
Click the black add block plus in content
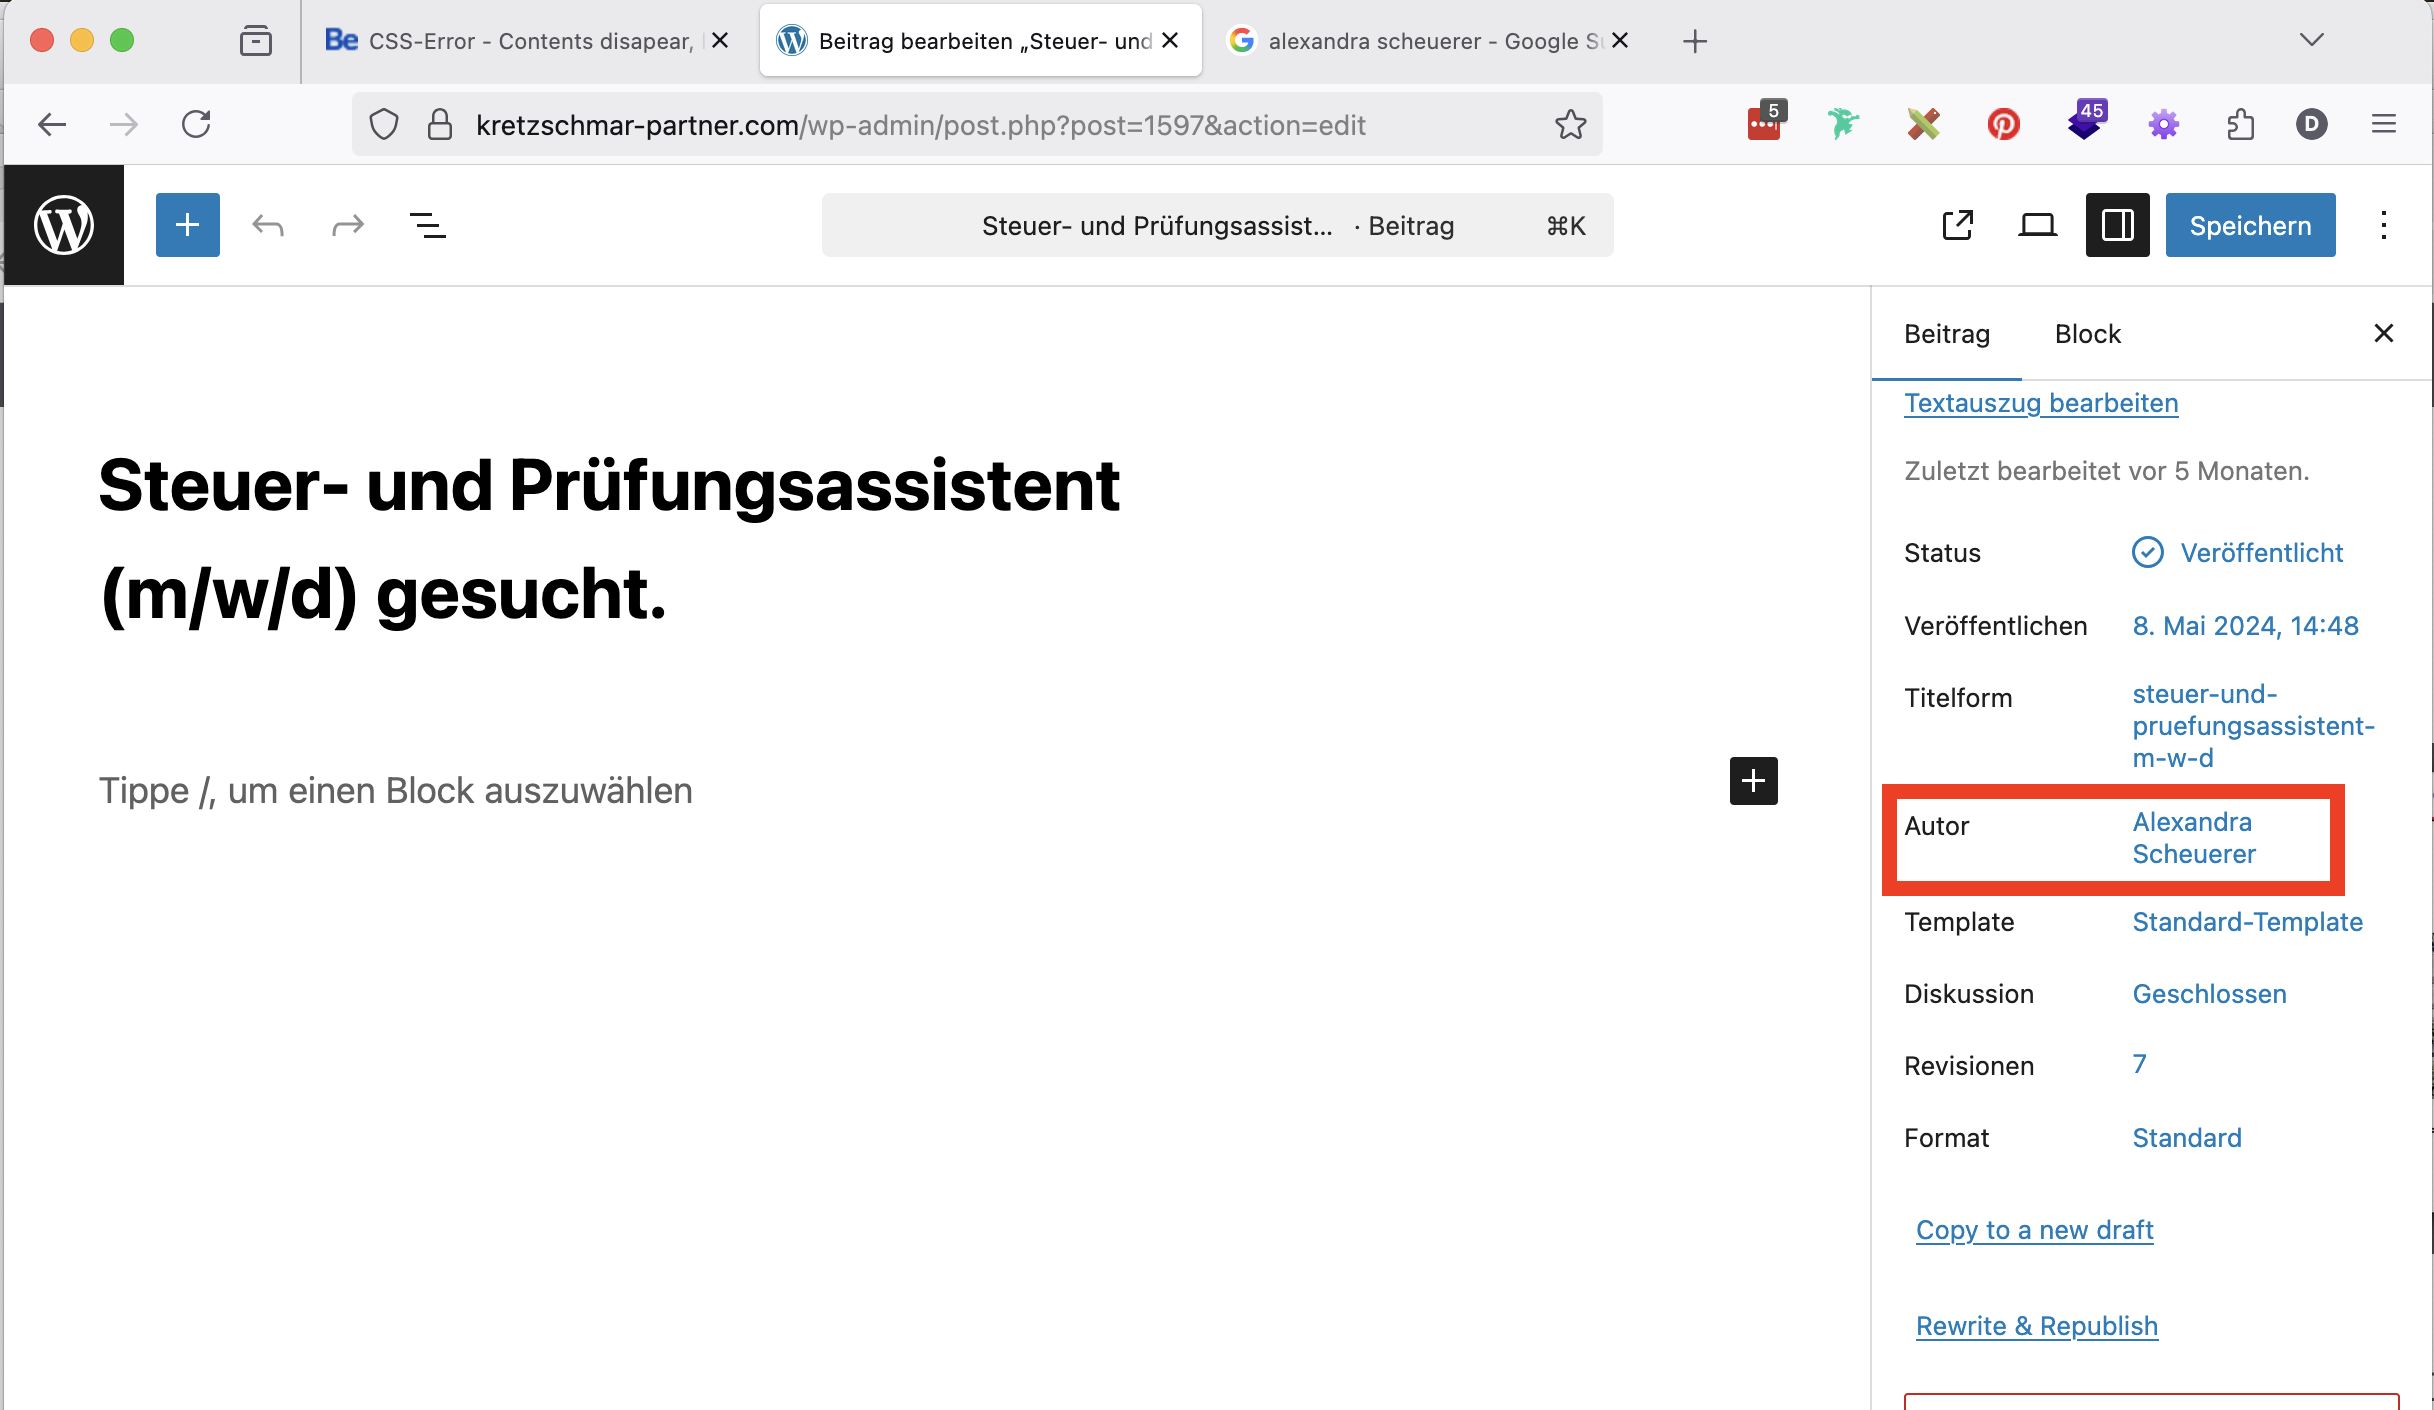[x=1753, y=781]
